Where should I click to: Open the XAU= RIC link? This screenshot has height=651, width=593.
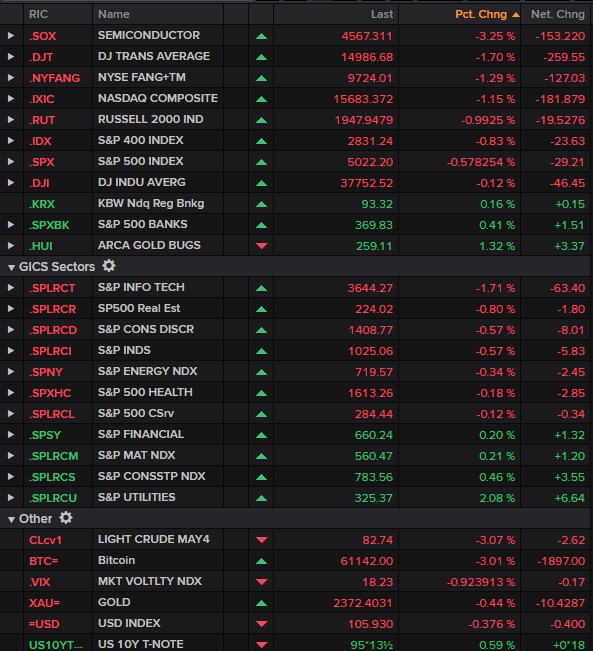[x=44, y=603]
